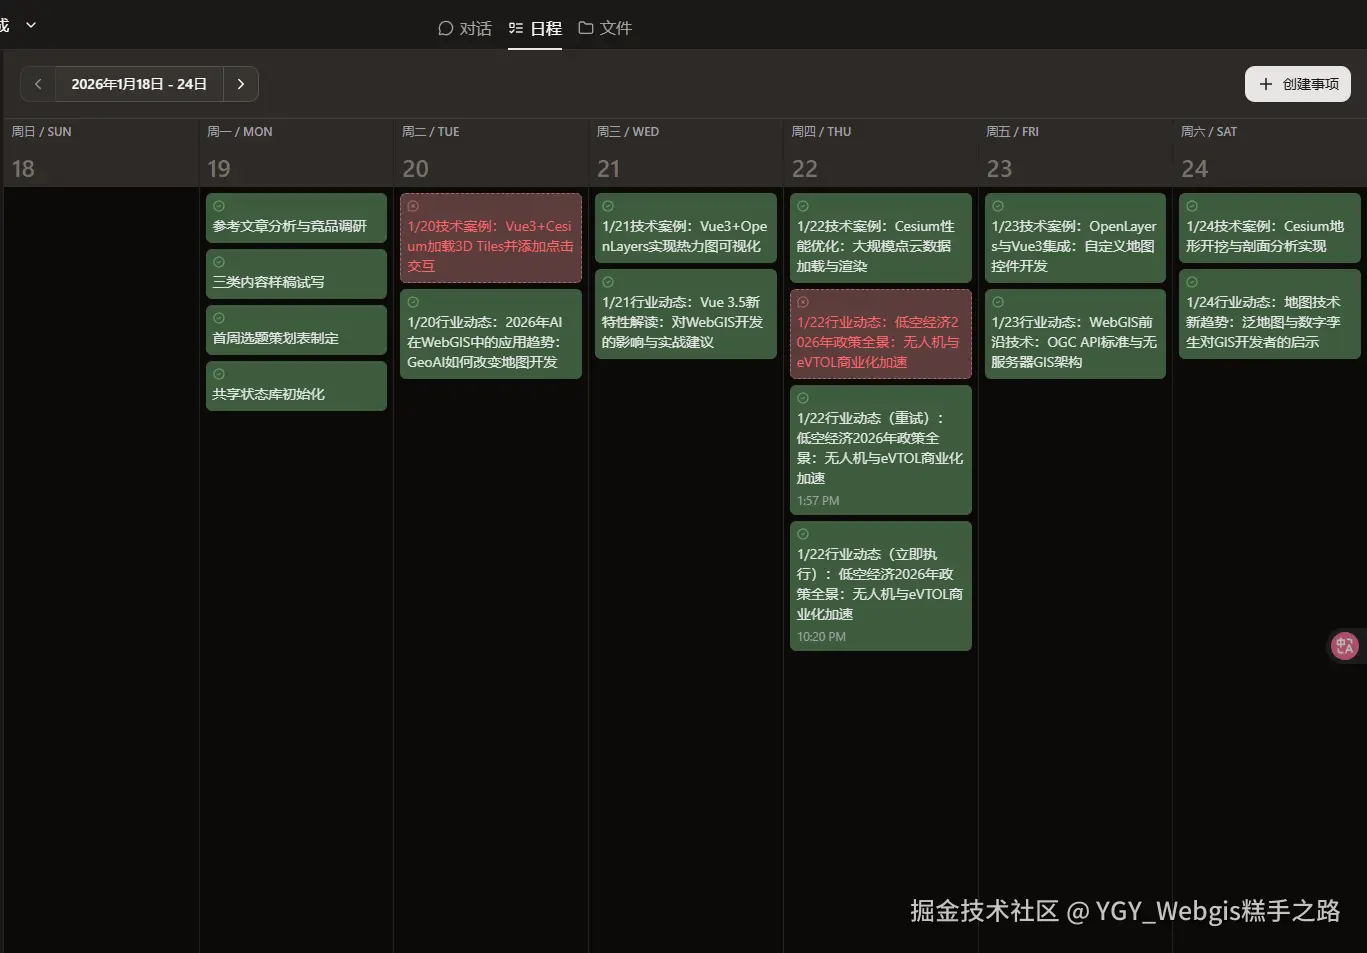Switch to the 日程 tab
Viewport: 1367px width, 953px height.
click(535, 28)
